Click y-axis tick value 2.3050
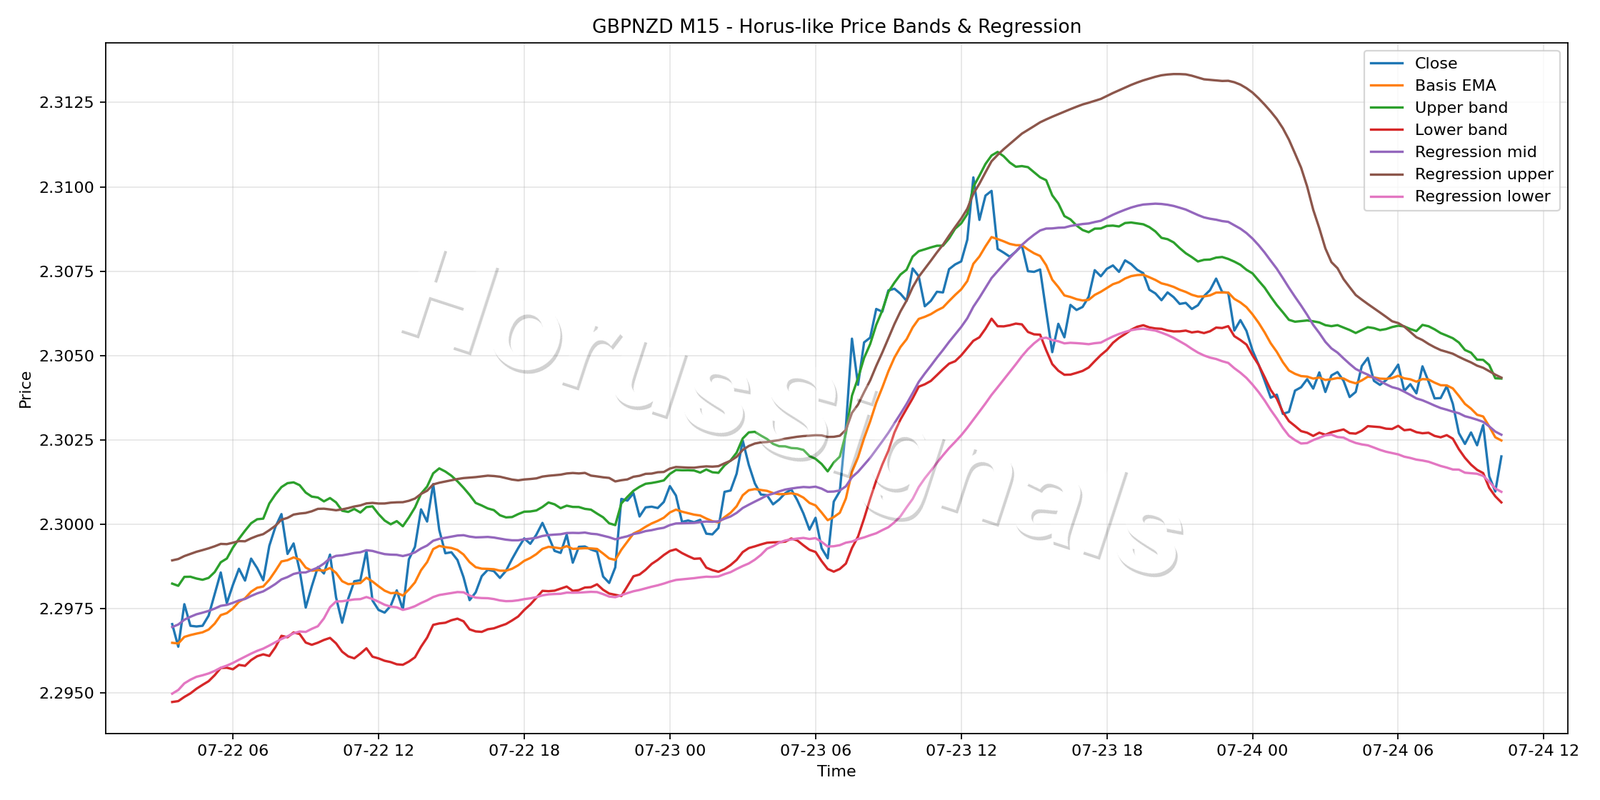 coord(68,356)
